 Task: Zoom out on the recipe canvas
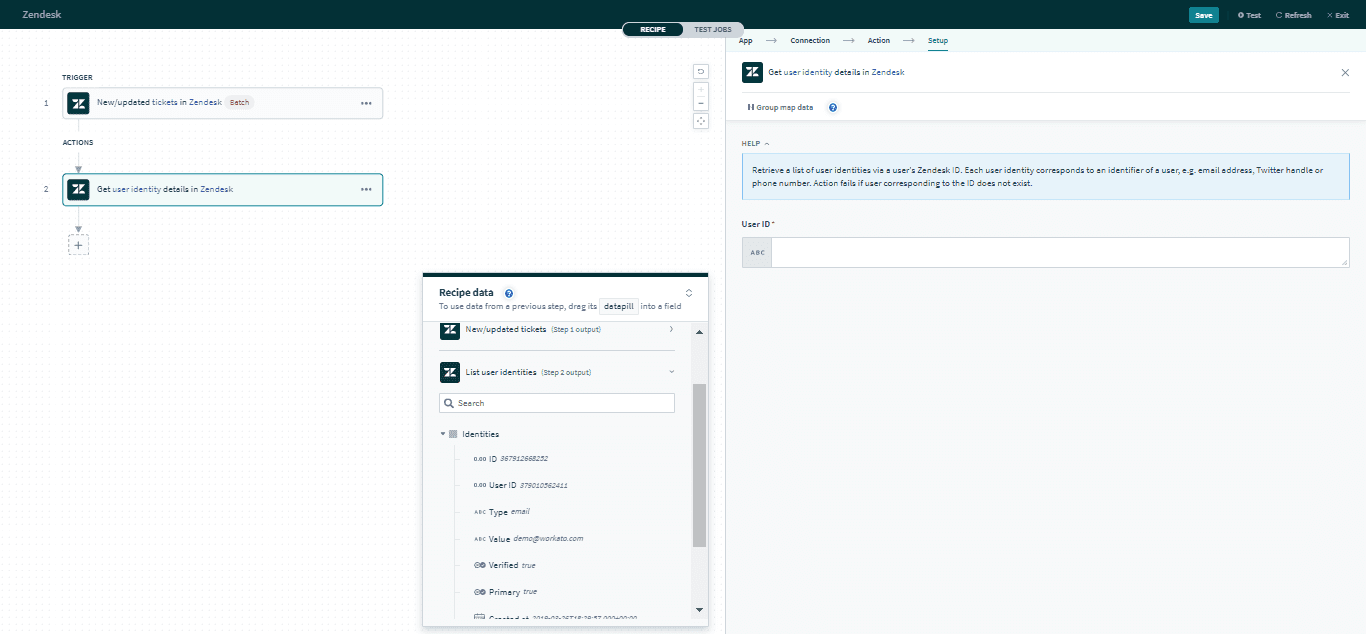pyautogui.click(x=700, y=103)
